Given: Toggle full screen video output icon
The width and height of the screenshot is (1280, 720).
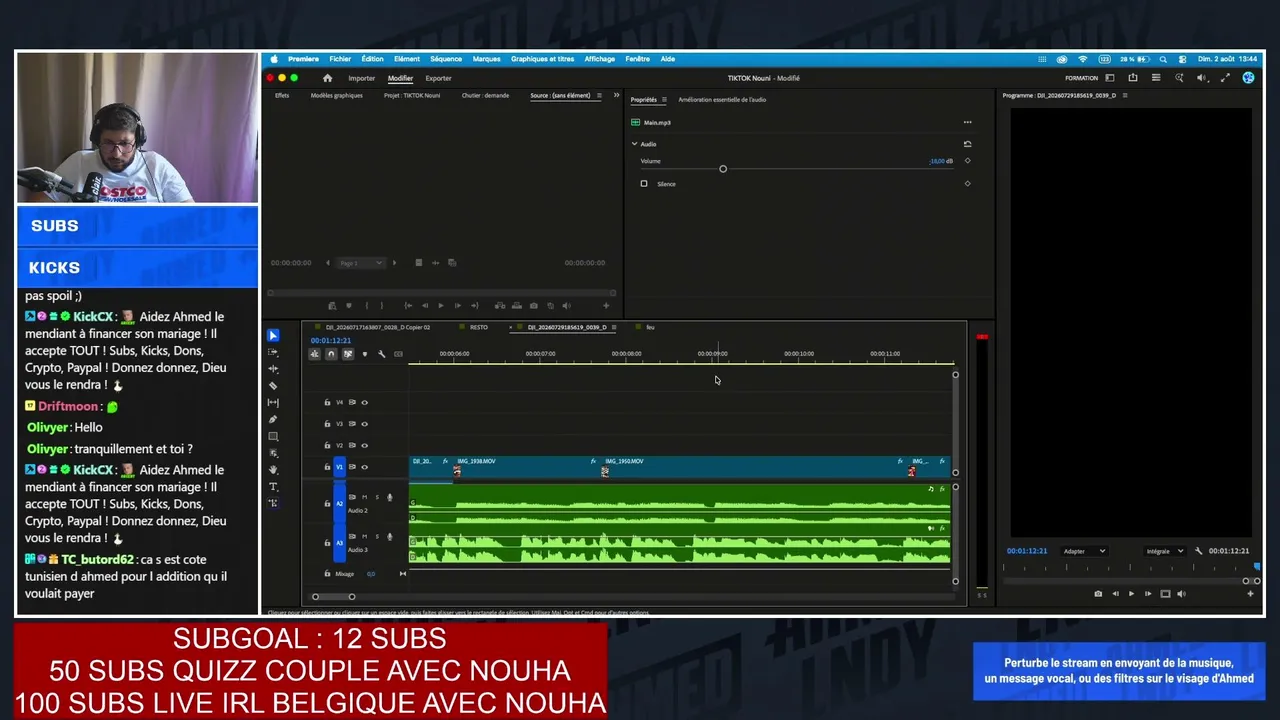Looking at the screenshot, I should pos(1225,78).
